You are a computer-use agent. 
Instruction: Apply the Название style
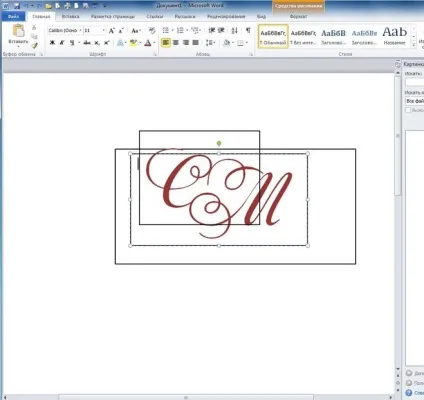395,36
